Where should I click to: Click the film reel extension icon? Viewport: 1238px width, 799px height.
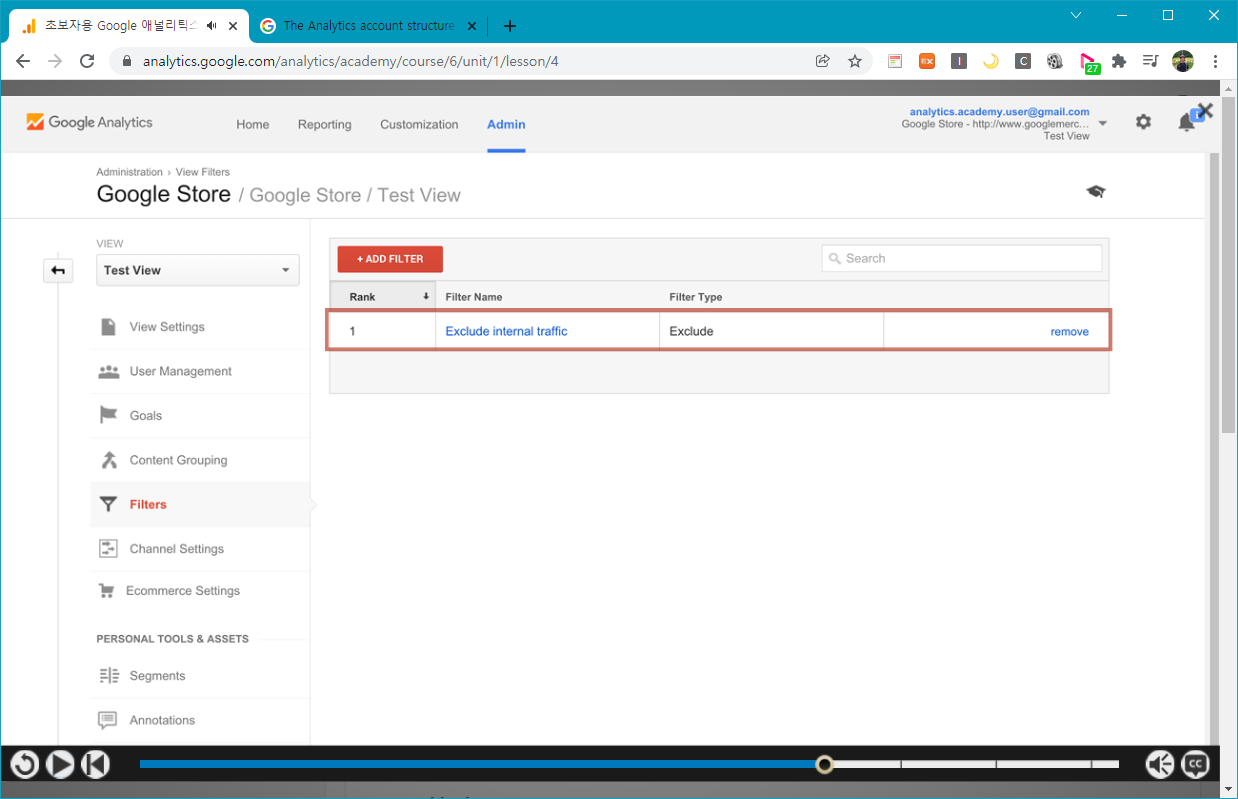click(1055, 61)
